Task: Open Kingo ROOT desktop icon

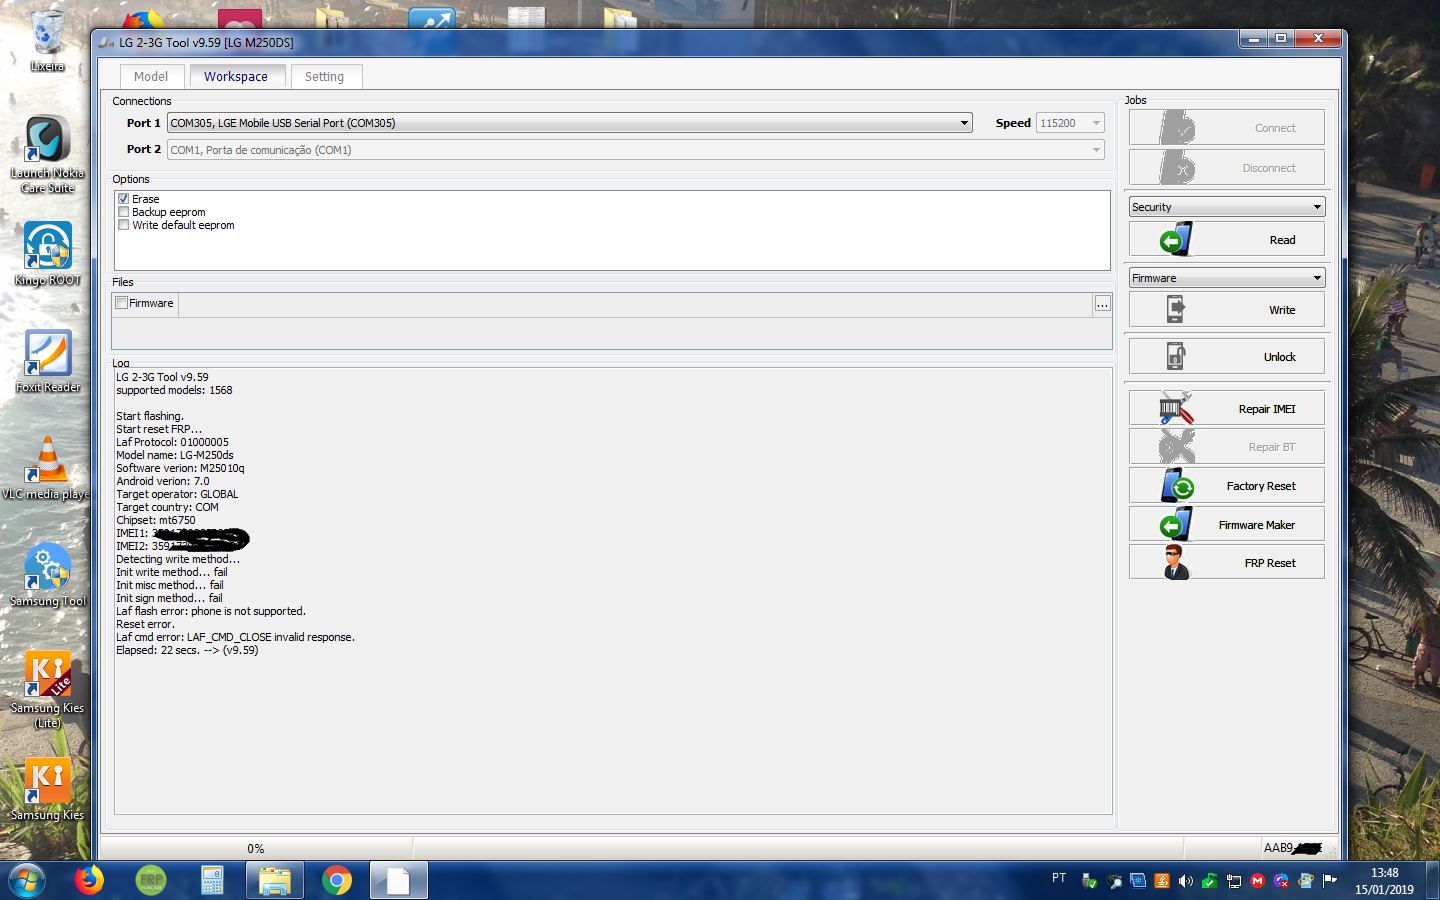Action: tap(47, 254)
